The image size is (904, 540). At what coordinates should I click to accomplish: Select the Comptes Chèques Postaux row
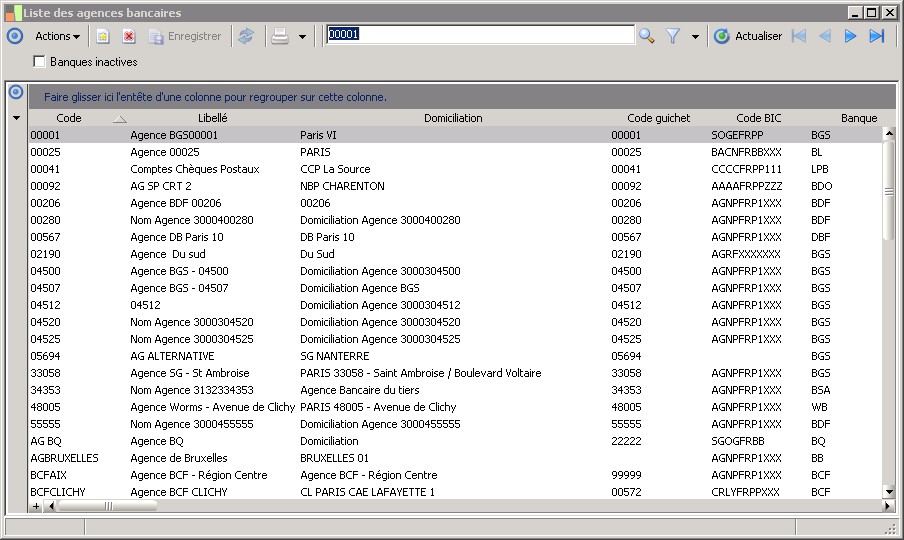click(x=194, y=169)
